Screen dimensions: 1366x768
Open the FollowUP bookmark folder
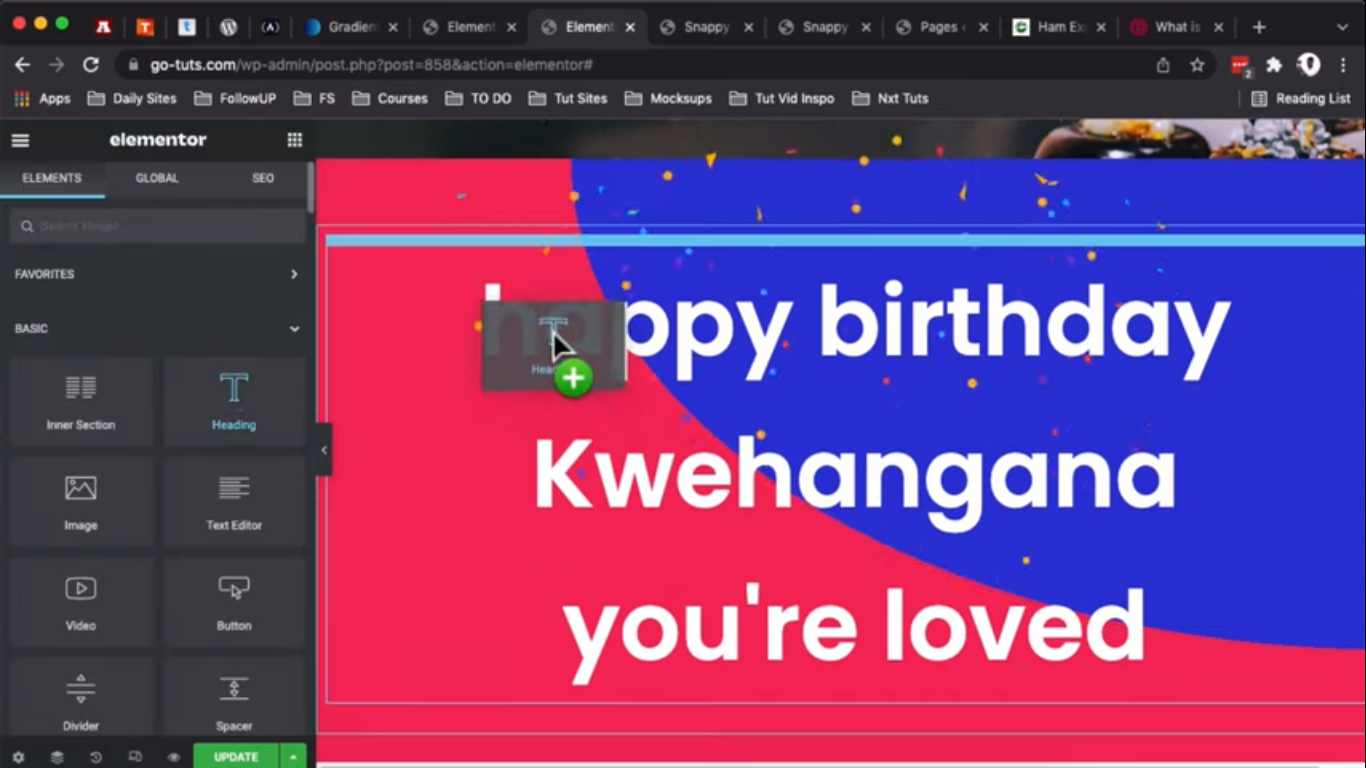tap(235, 98)
